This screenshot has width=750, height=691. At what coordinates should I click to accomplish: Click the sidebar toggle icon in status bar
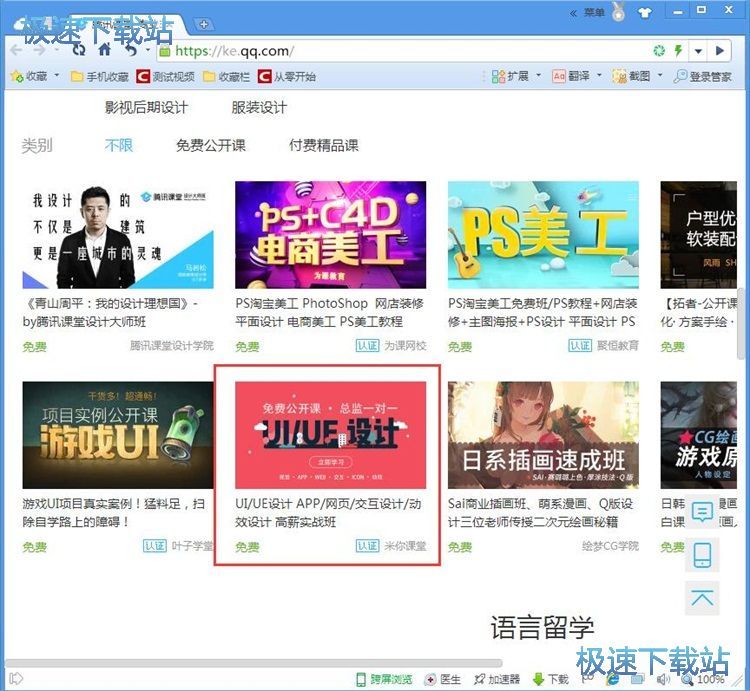[16, 679]
